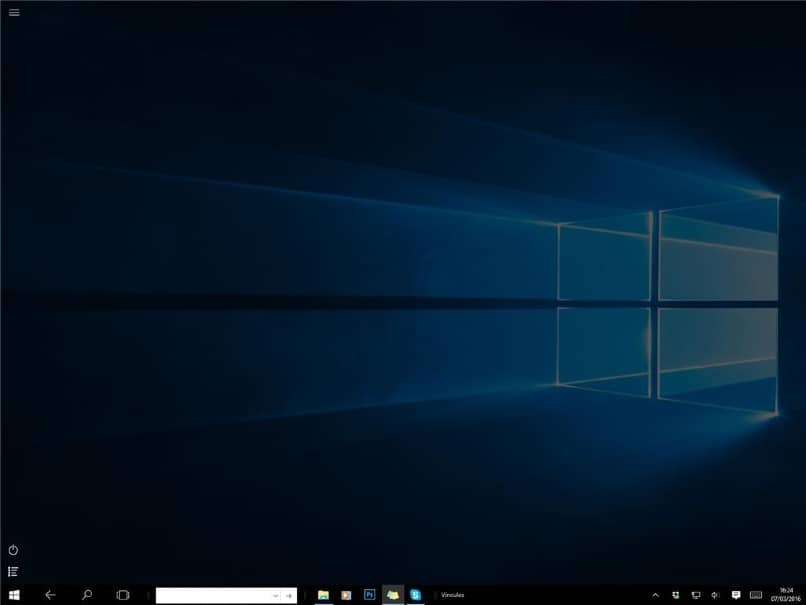Open the Windows Start button
This screenshot has width=806, height=605.
pos(14,595)
